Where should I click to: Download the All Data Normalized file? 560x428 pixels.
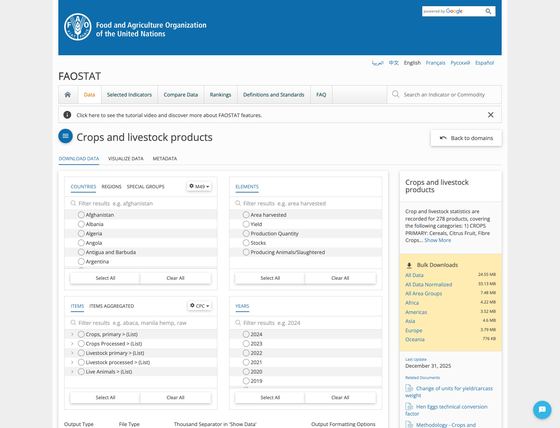coord(429,284)
